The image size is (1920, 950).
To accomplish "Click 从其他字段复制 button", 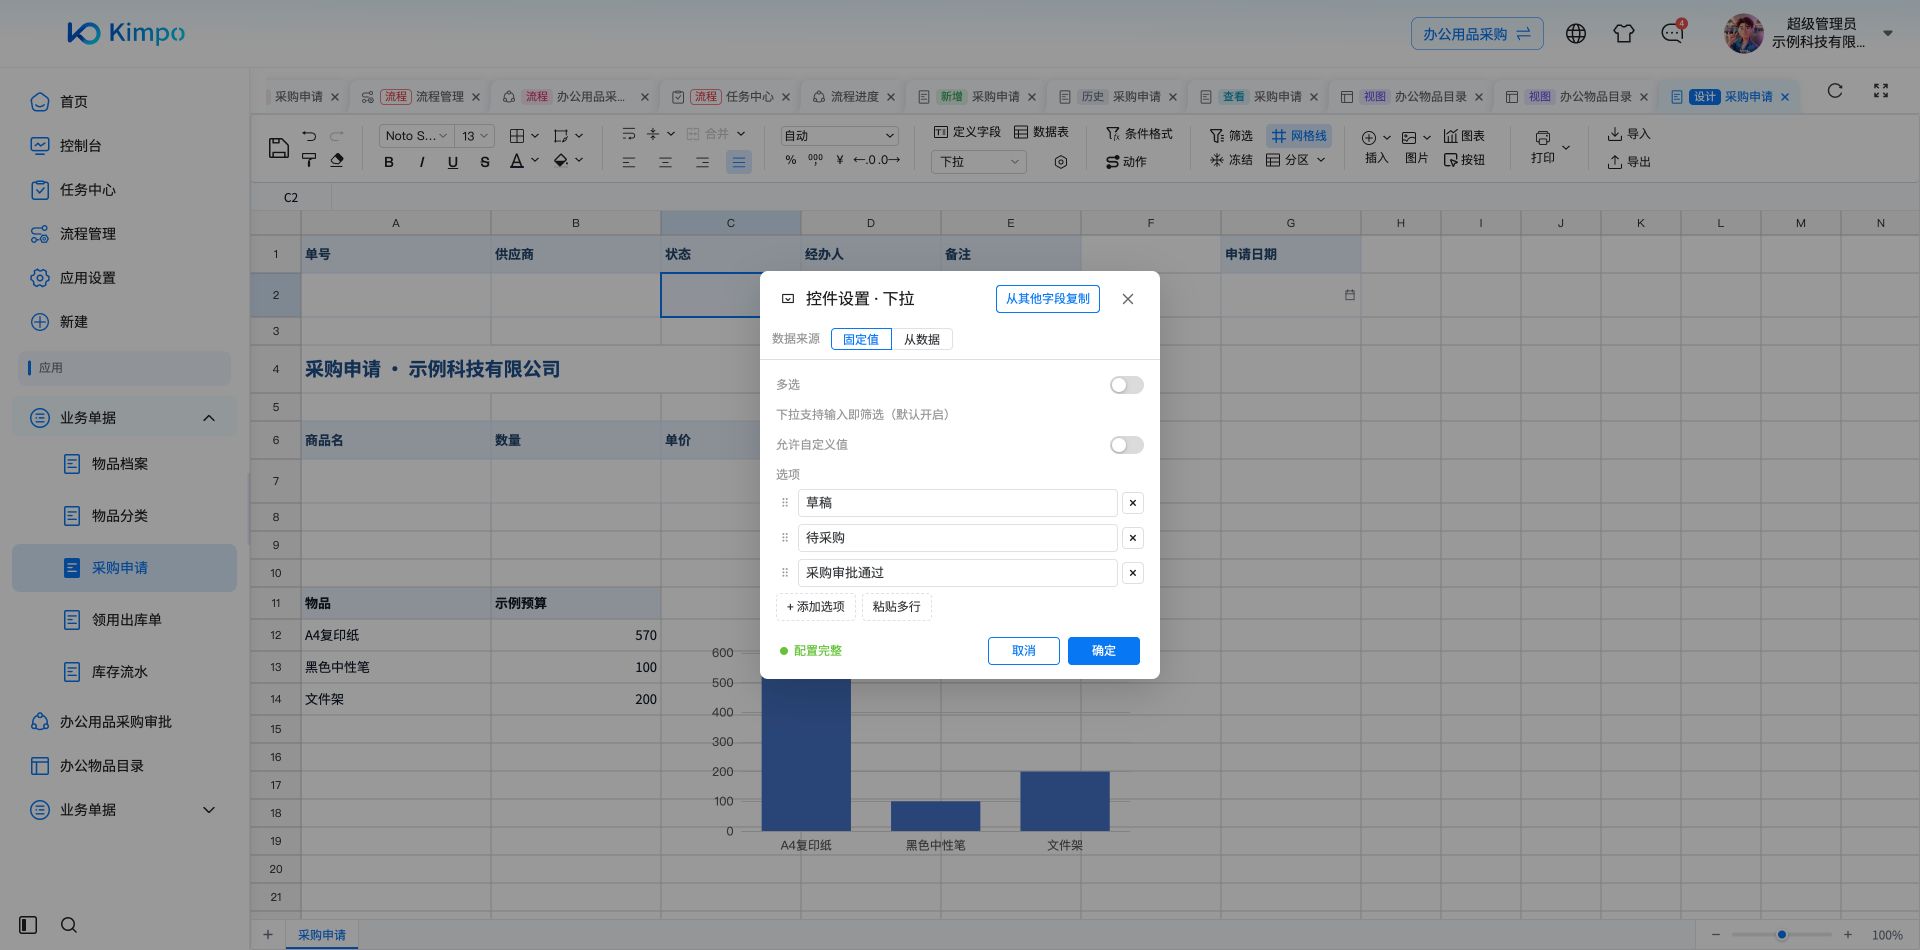I will (x=1048, y=299).
